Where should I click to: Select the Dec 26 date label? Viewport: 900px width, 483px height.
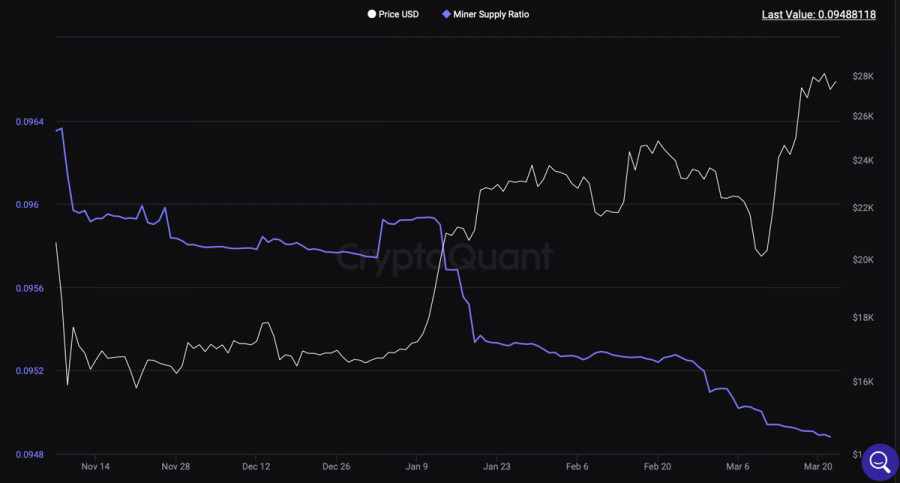click(336, 466)
